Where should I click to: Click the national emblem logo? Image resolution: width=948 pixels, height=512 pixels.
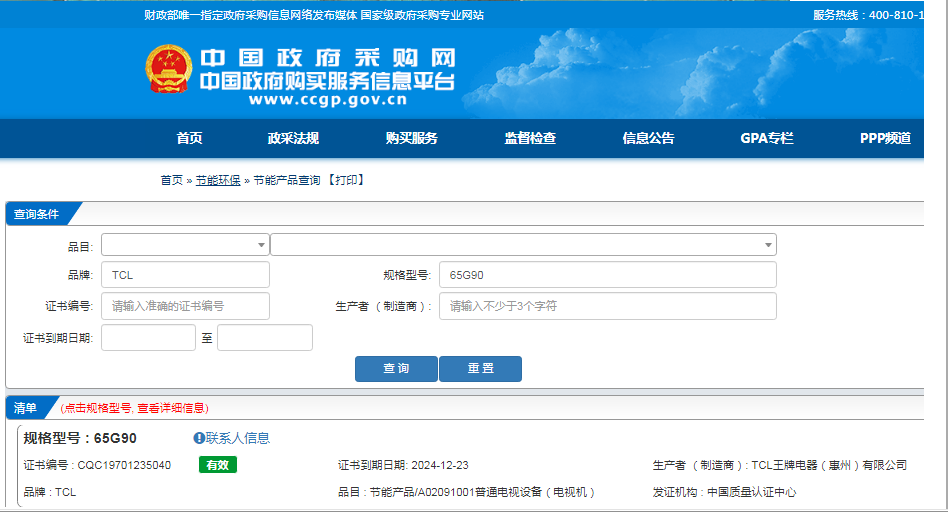tap(169, 69)
